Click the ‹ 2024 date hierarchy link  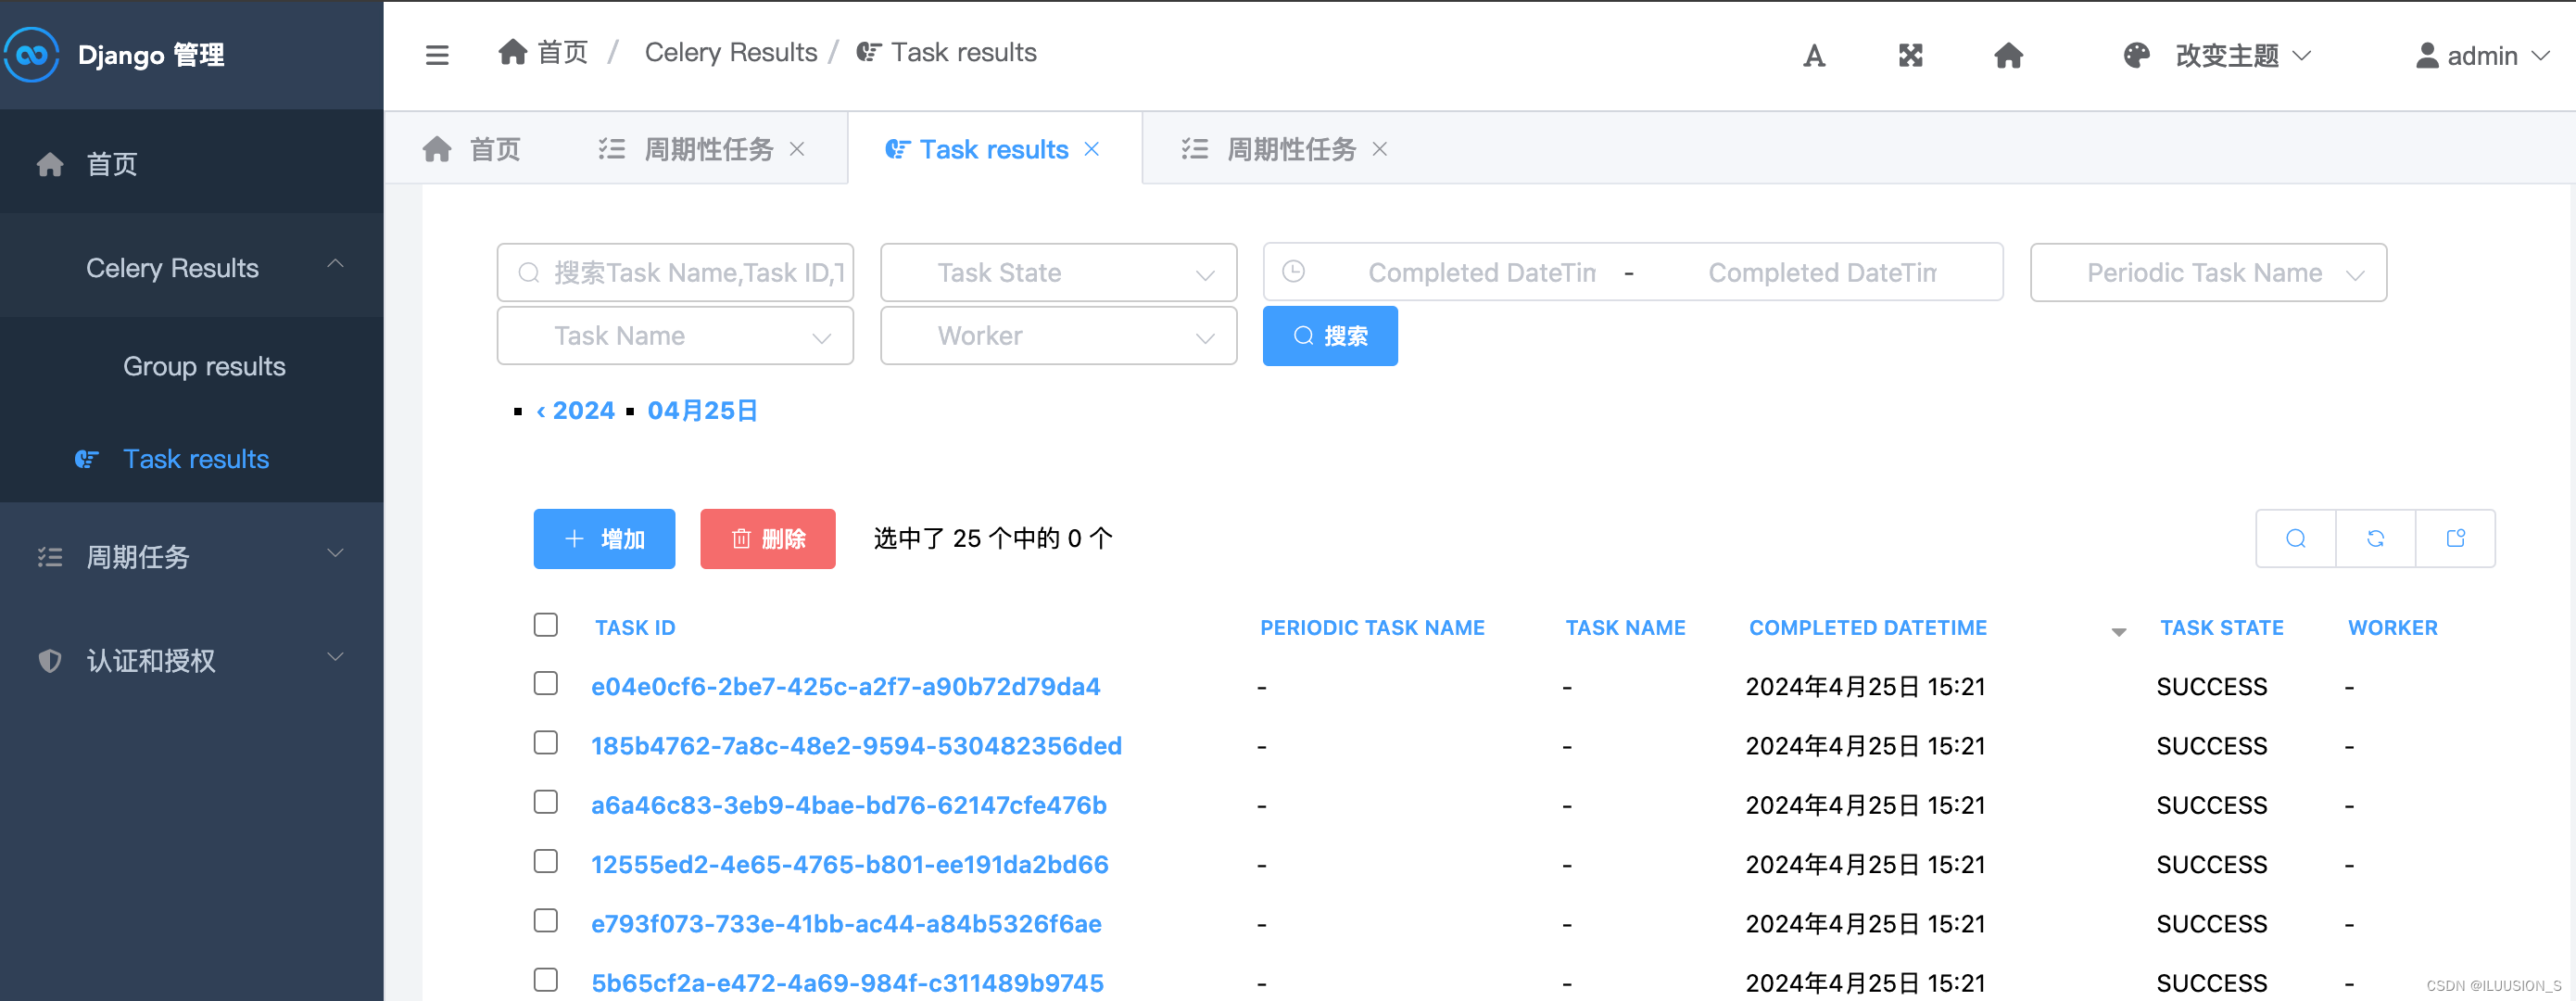point(576,411)
